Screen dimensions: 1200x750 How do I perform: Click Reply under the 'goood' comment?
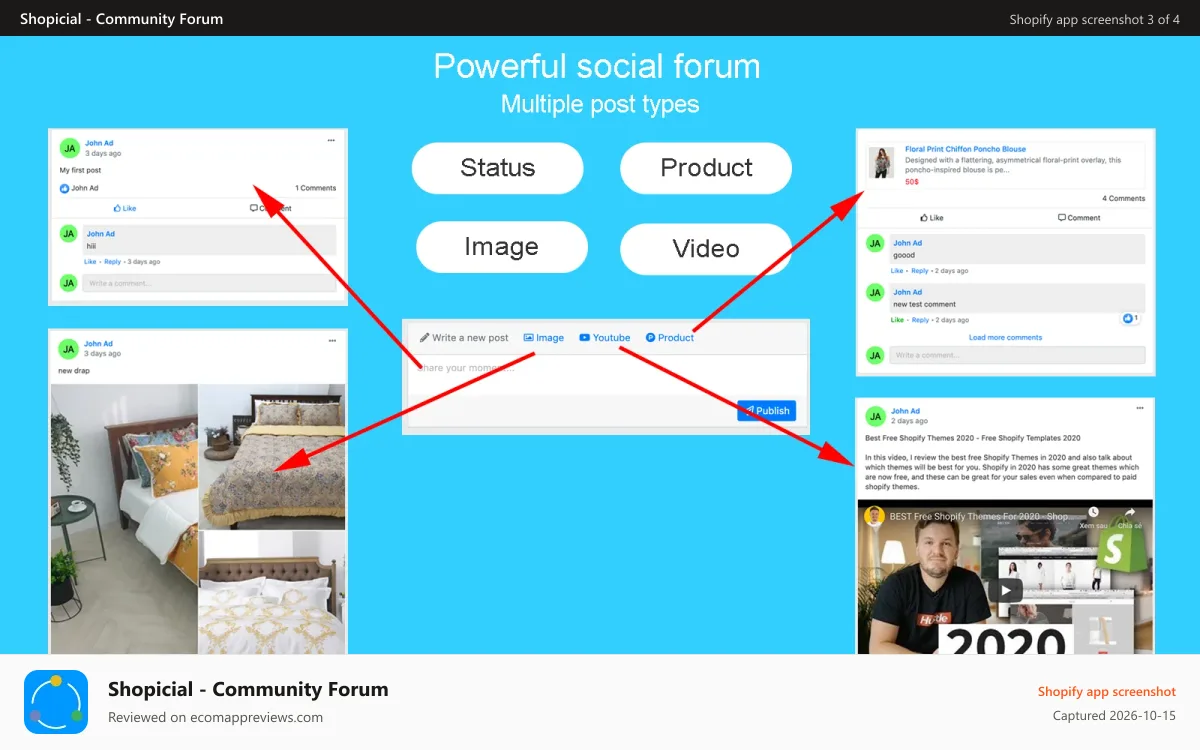pos(919,271)
